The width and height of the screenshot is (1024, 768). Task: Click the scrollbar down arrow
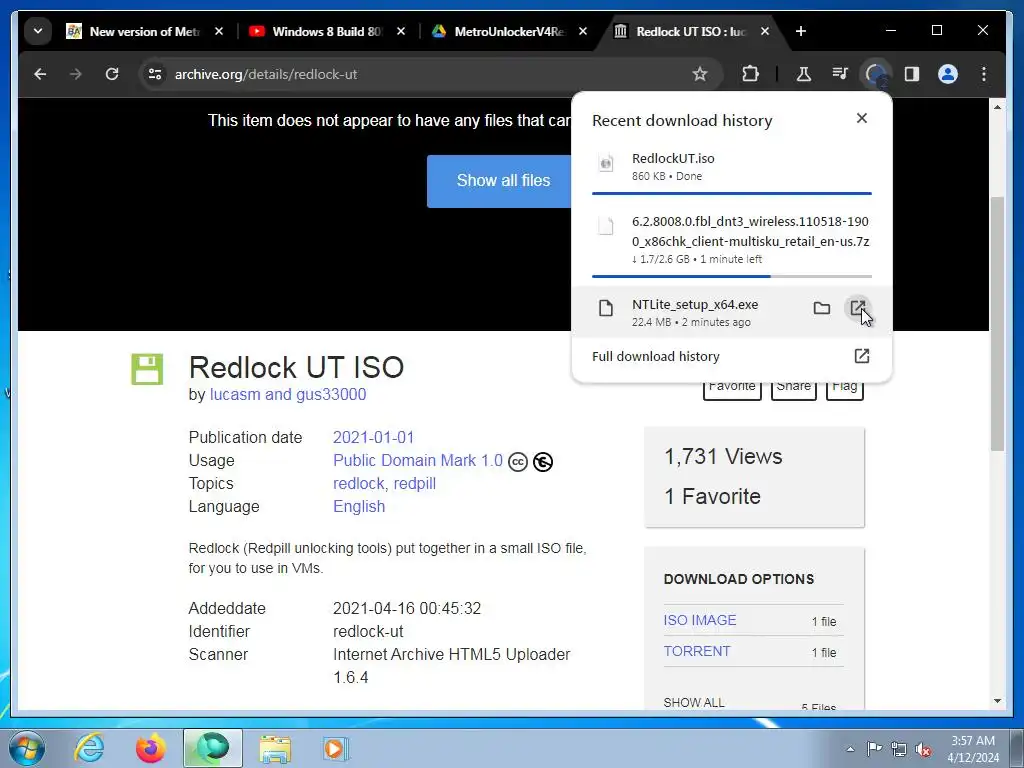point(997,701)
